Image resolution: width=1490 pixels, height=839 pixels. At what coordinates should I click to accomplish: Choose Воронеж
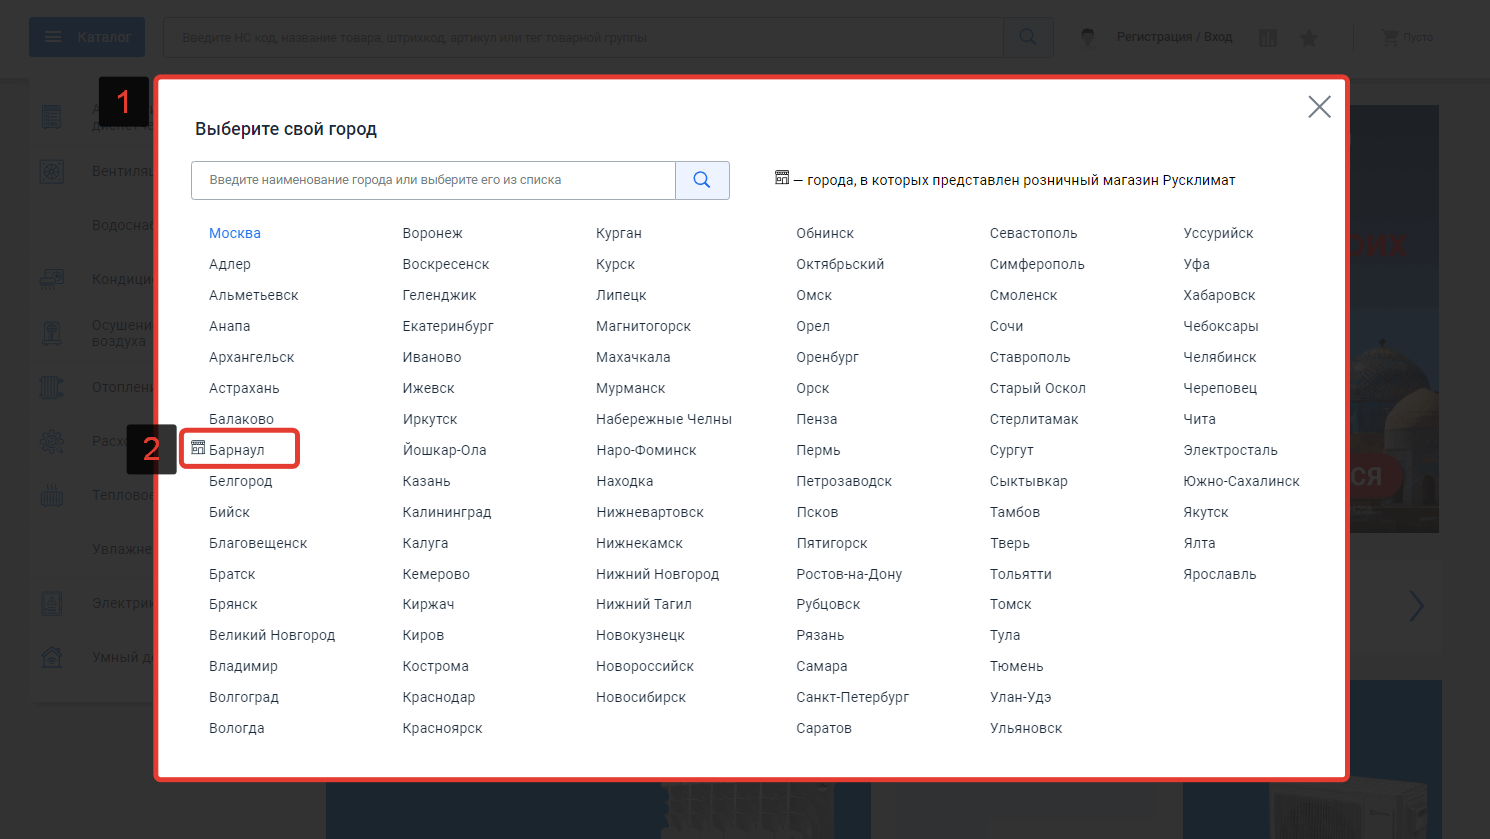433,233
